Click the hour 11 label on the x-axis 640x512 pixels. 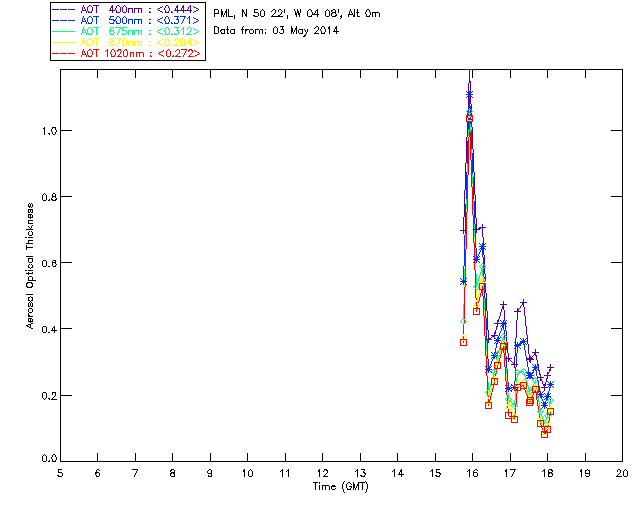point(284,473)
